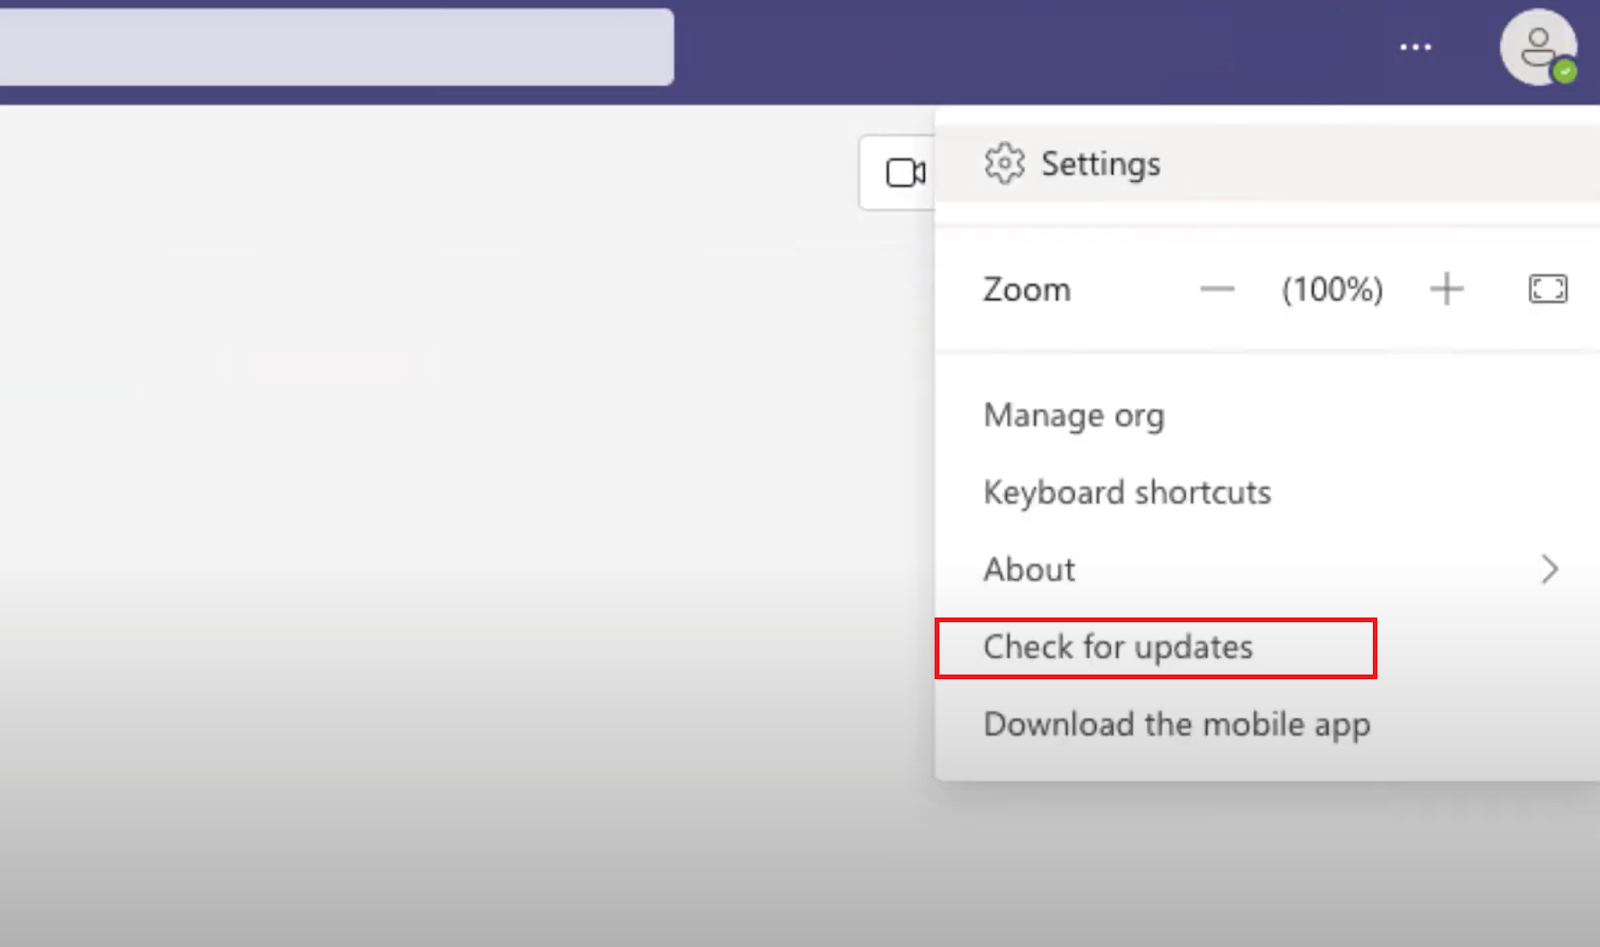Toggle full screen mode icon
This screenshot has width=1600, height=947.
(x=1548, y=290)
